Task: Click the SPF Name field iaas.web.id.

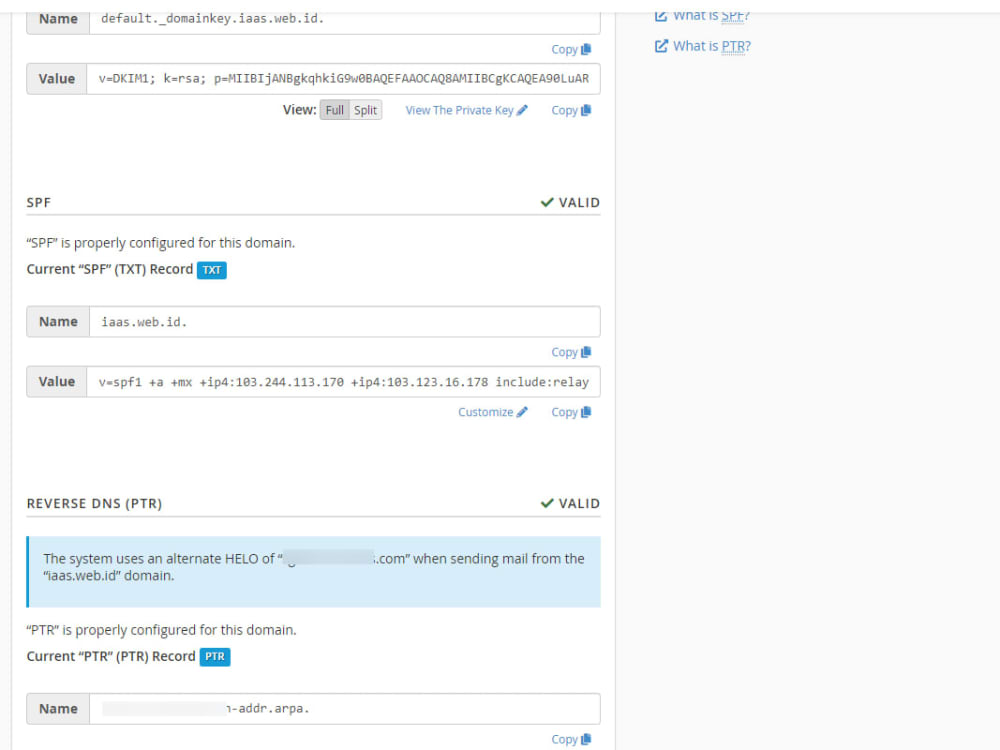Action: coord(344,321)
